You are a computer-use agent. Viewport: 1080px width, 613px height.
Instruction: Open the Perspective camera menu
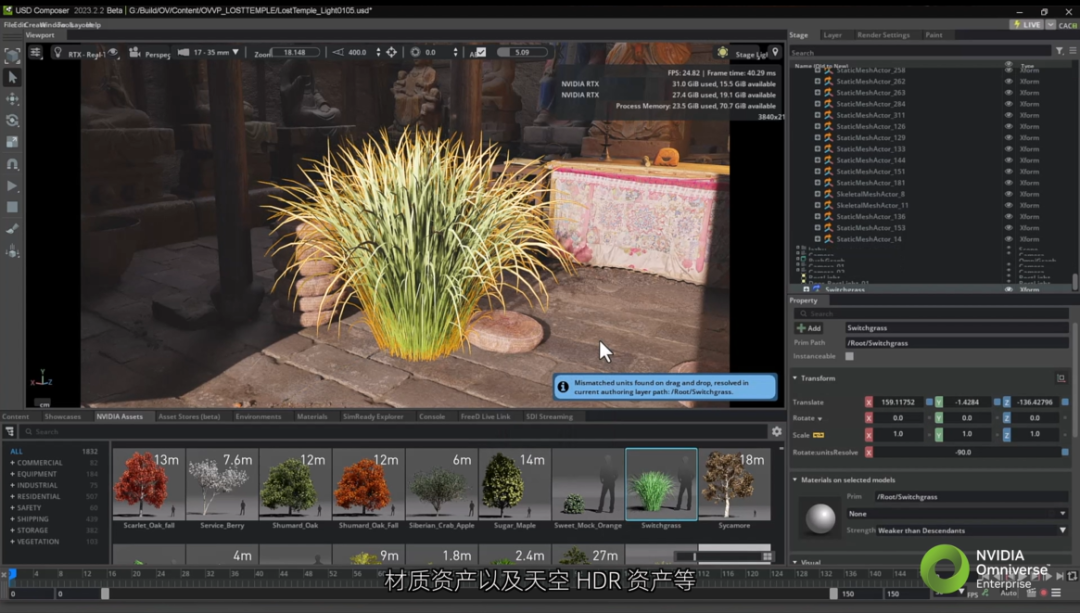click(x=149, y=53)
